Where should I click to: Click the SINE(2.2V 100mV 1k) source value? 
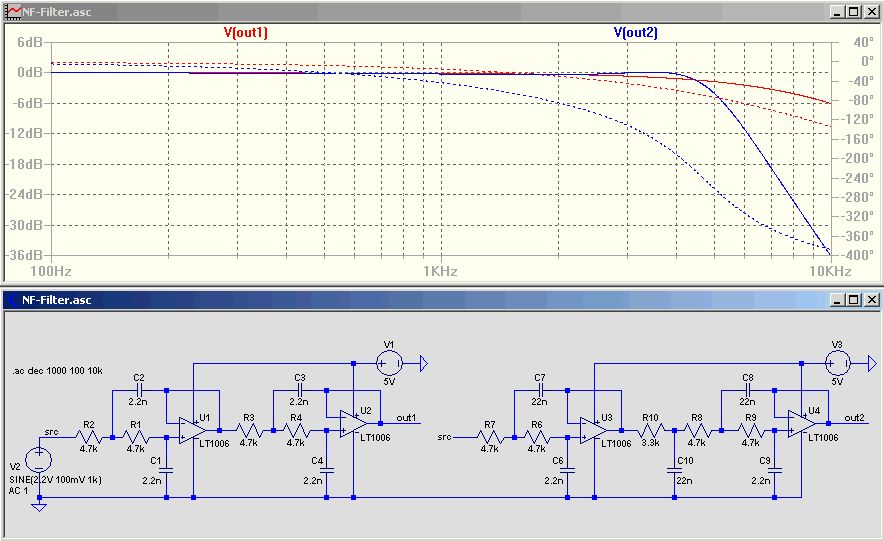(x=55, y=480)
